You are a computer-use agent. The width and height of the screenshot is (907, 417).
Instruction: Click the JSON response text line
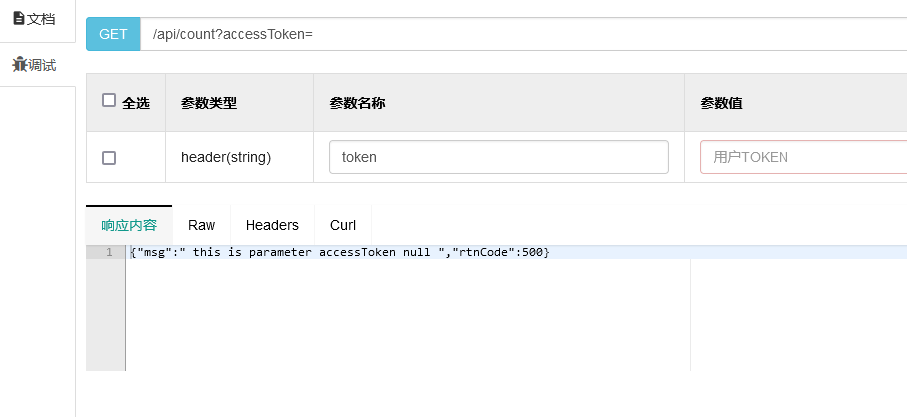340,252
